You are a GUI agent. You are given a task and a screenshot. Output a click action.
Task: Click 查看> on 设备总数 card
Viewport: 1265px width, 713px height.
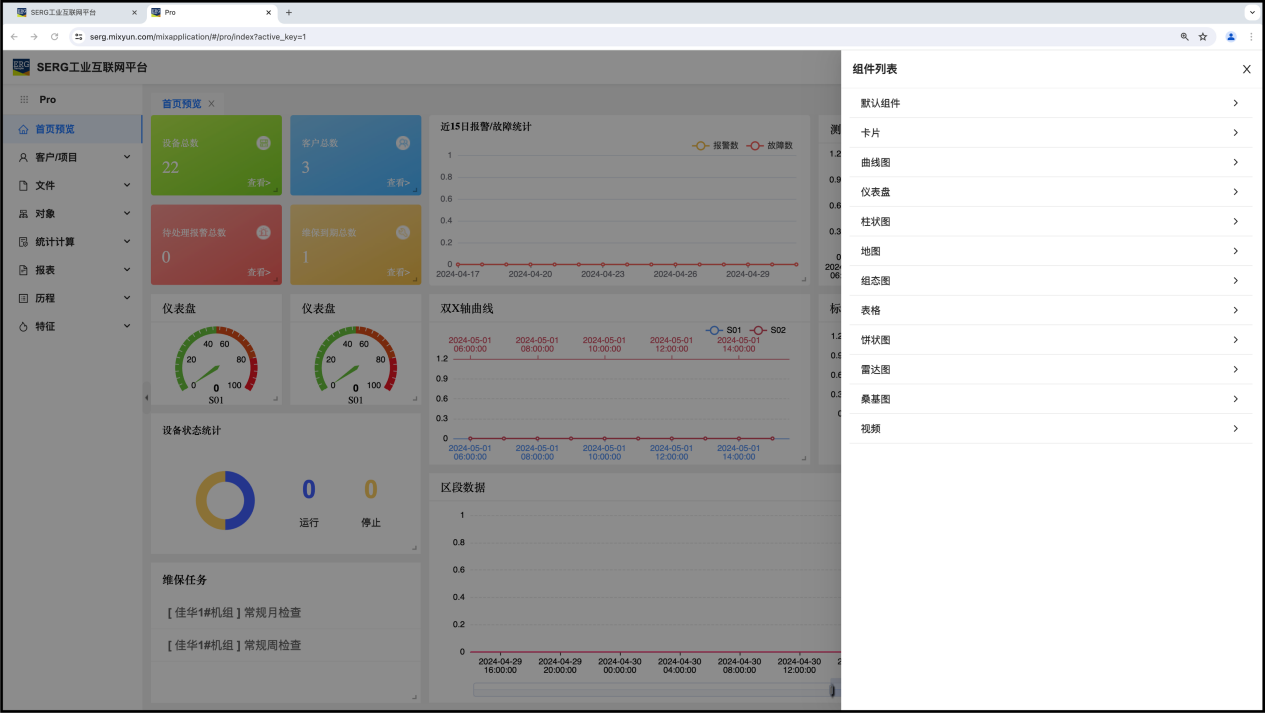259,183
